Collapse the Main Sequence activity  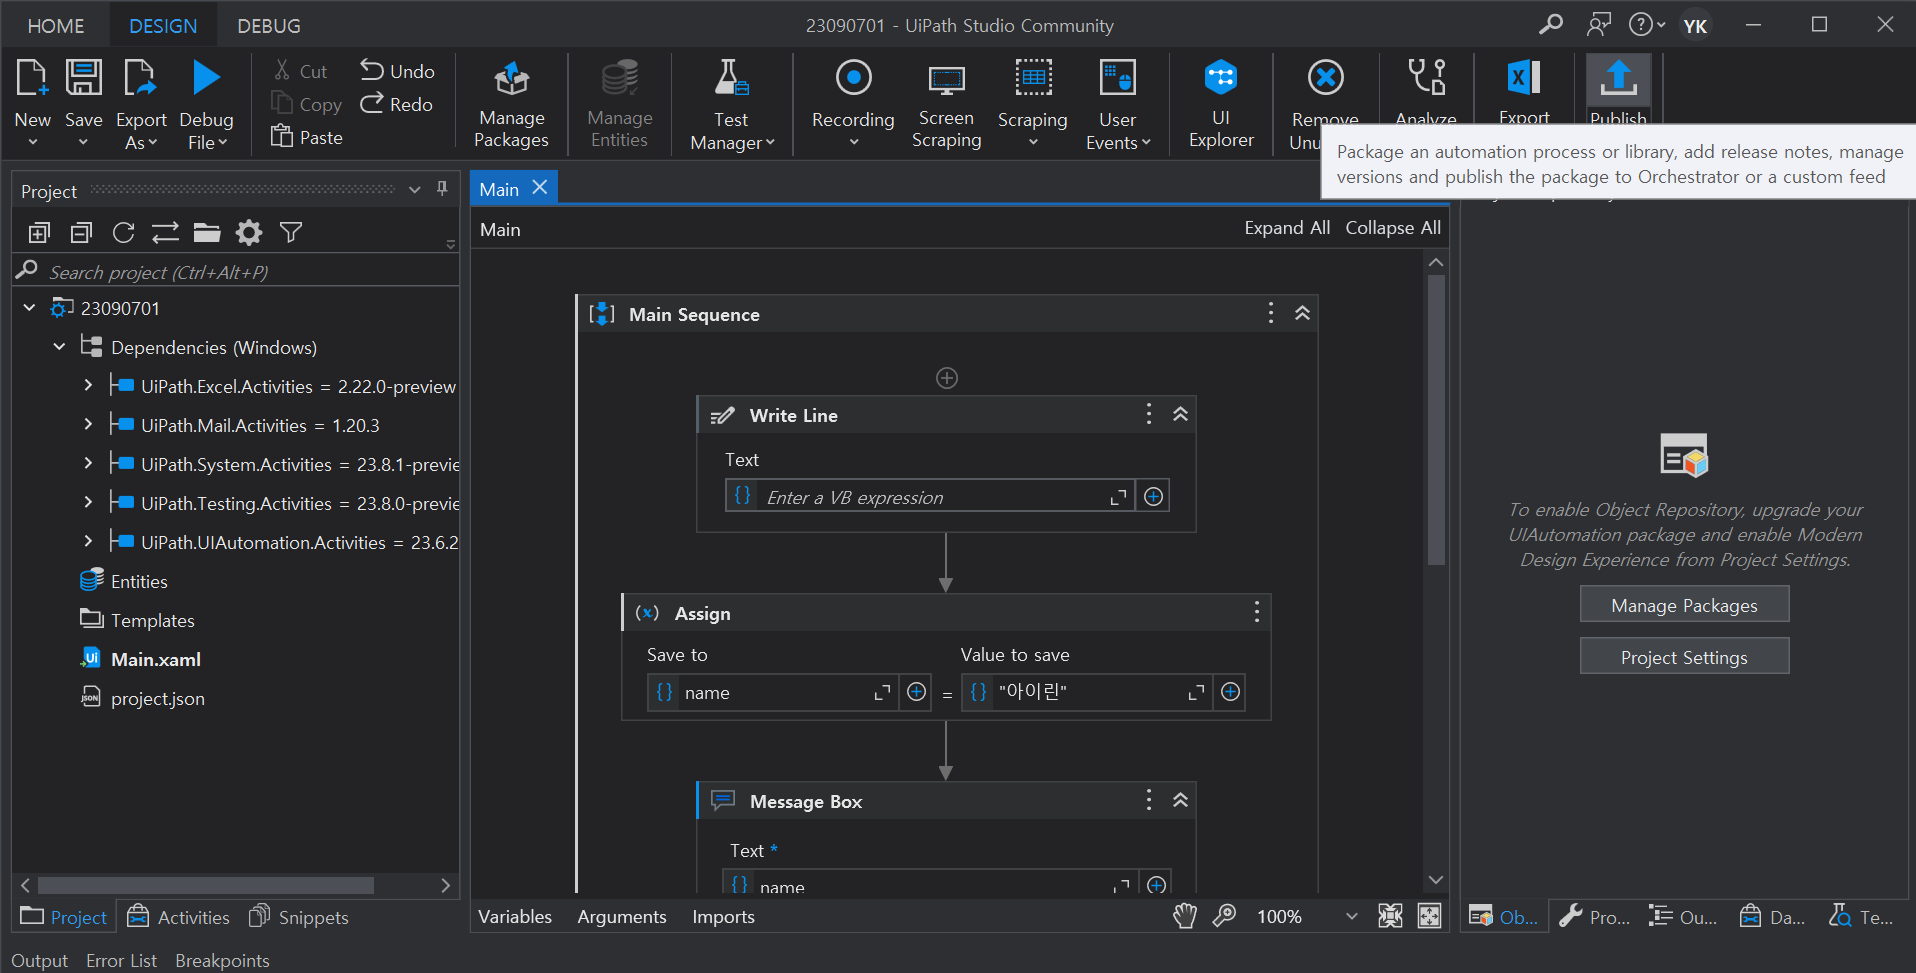pyautogui.click(x=1302, y=313)
